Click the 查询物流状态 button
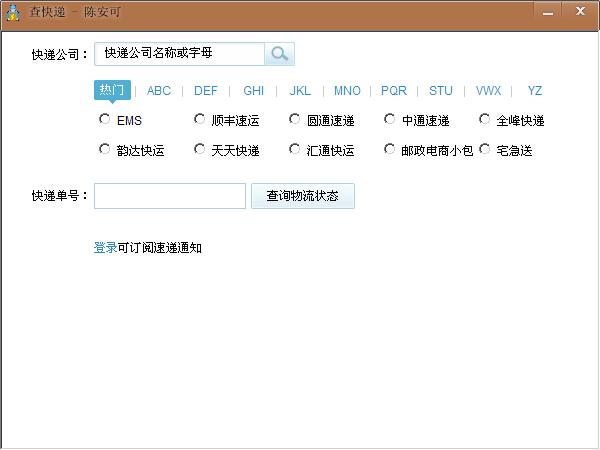The width and height of the screenshot is (600, 450). (x=303, y=196)
